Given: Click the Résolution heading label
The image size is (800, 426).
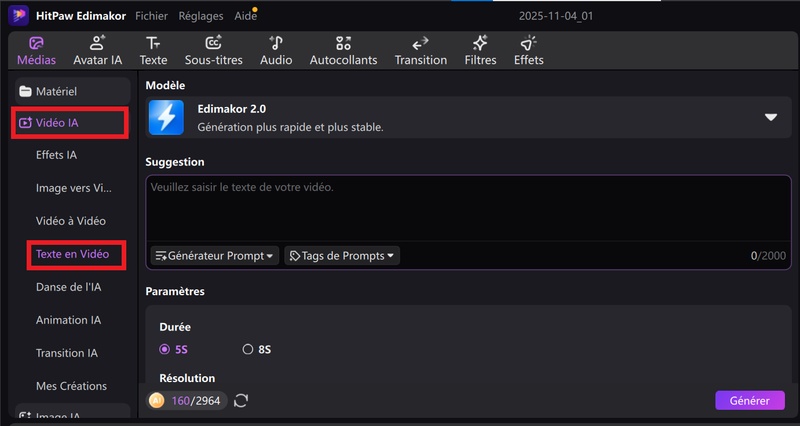Looking at the screenshot, I should tap(187, 378).
